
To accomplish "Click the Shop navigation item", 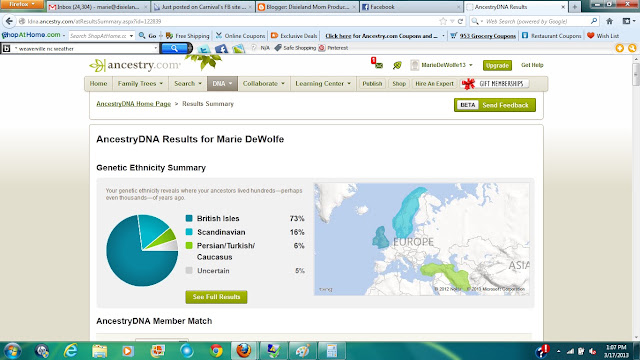I will click(399, 84).
